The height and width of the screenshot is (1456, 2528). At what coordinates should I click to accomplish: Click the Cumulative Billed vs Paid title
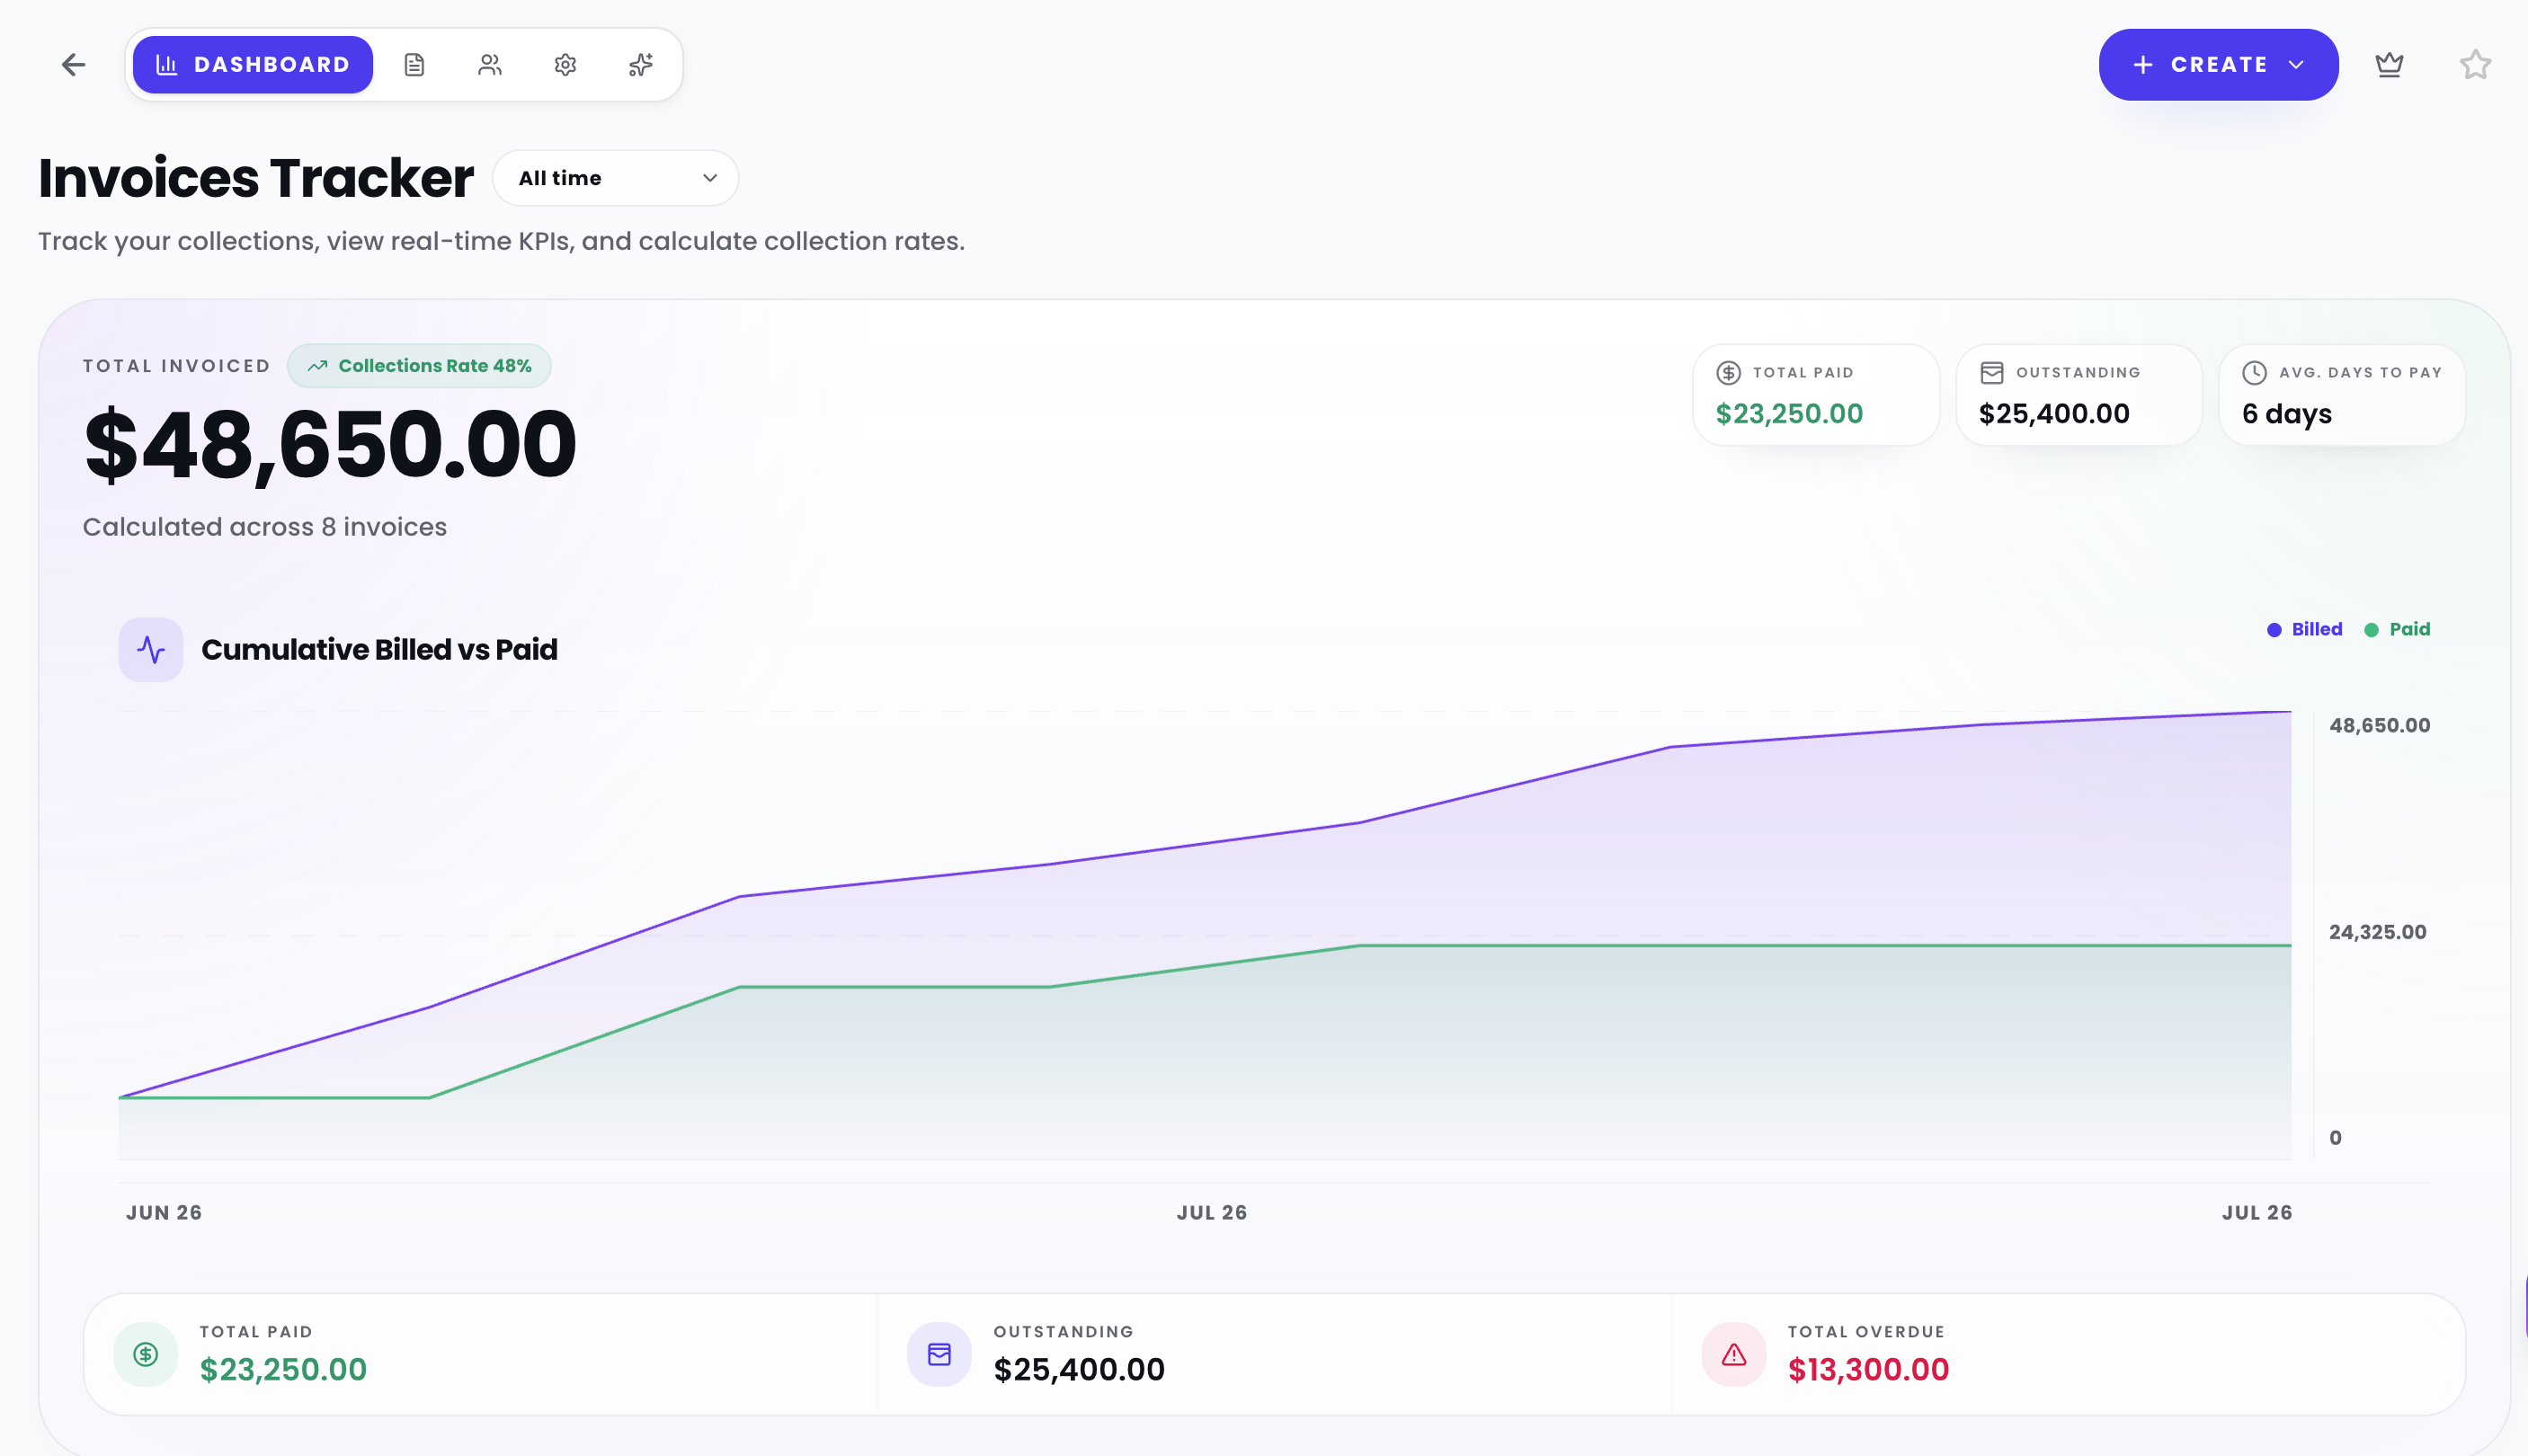(x=379, y=650)
